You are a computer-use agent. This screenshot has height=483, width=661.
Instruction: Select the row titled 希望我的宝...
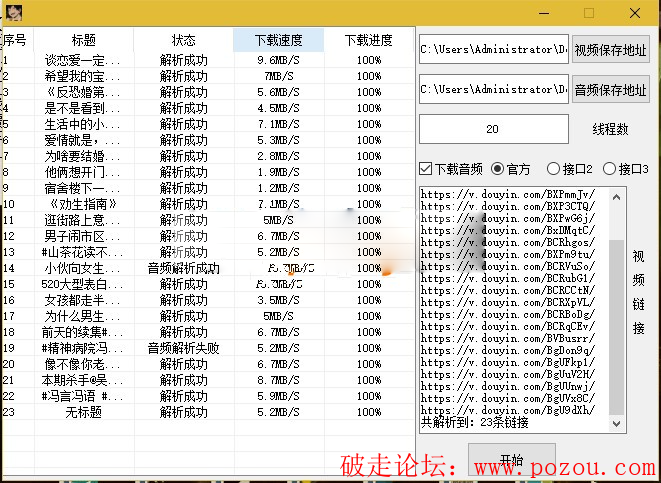pos(209,76)
